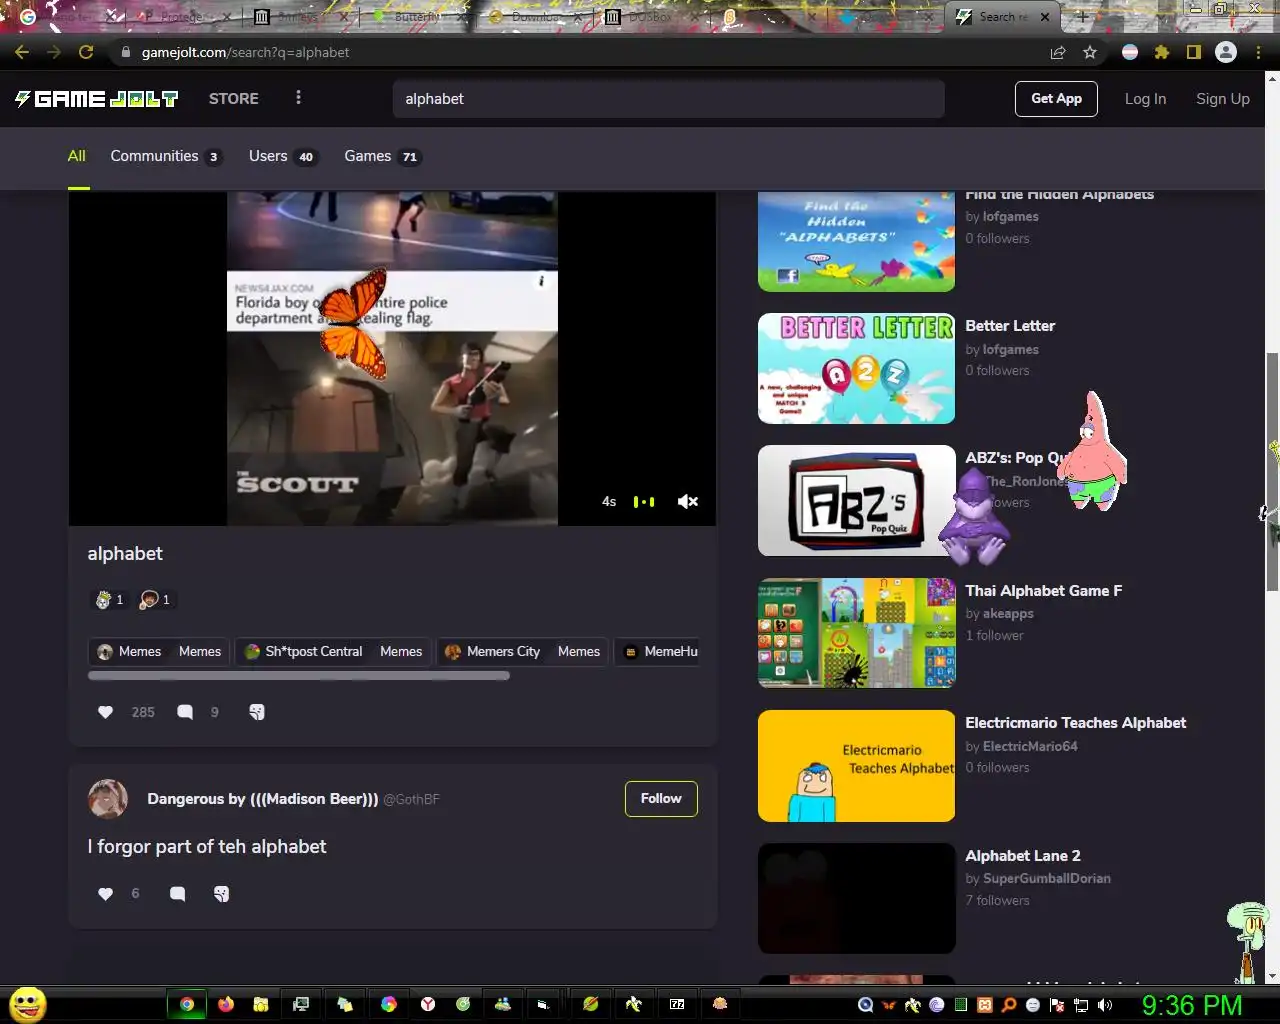Open the akeapps author link
Viewport: 1280px width, 1024px height.
(1008, 614)
